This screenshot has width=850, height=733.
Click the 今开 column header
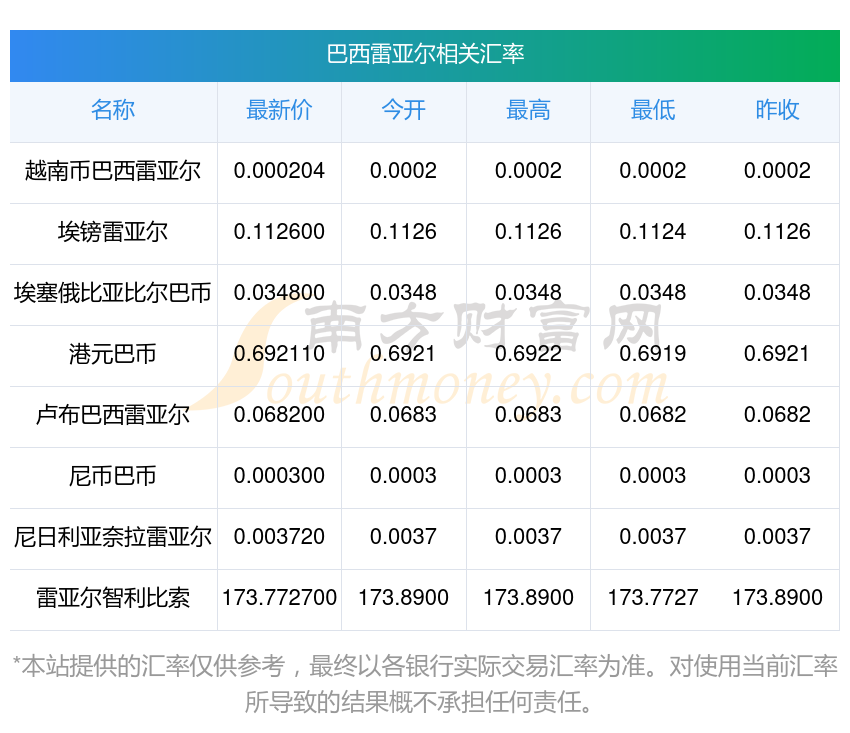click(x=403, y=111)
